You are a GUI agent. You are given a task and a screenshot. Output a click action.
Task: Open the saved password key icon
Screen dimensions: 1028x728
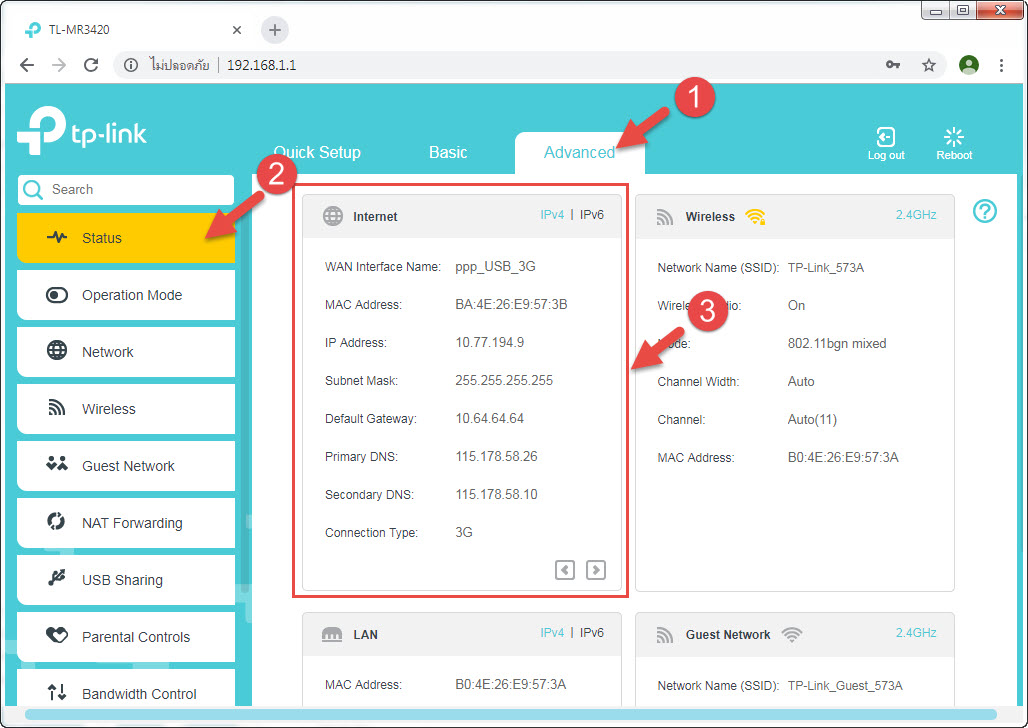coord(893,65)
